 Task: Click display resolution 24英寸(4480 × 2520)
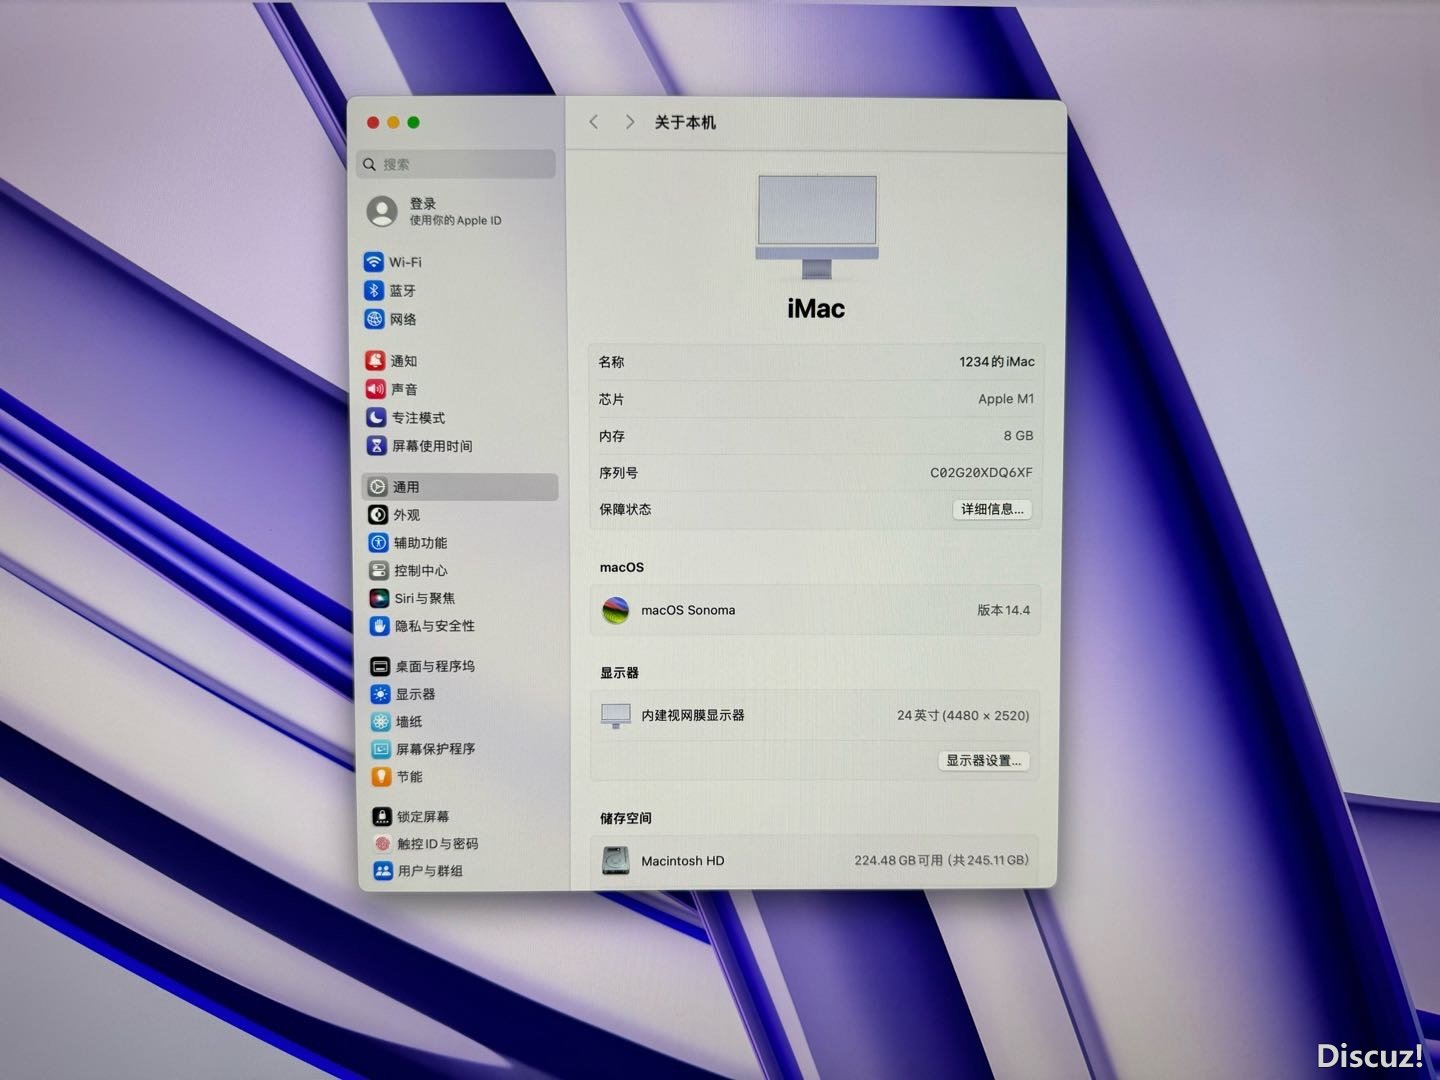click(963, 716)
